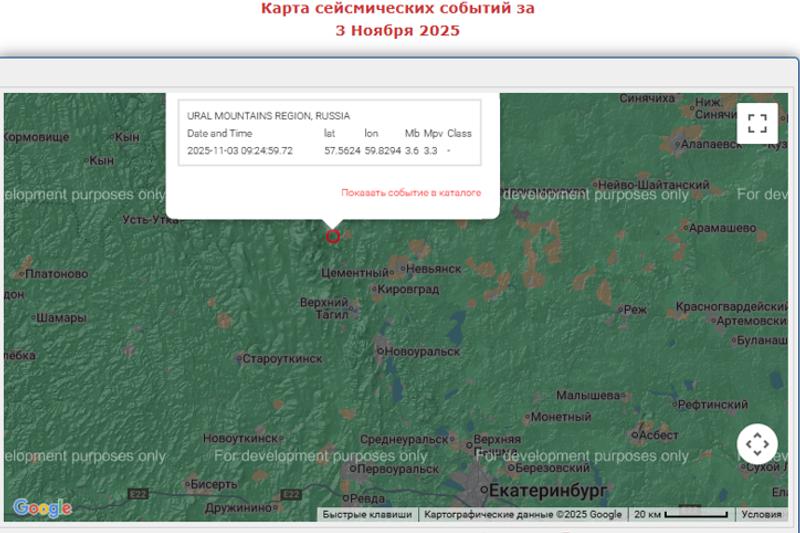Click the event time 2025-11-03 09:24:59.72

click(240, 150)
